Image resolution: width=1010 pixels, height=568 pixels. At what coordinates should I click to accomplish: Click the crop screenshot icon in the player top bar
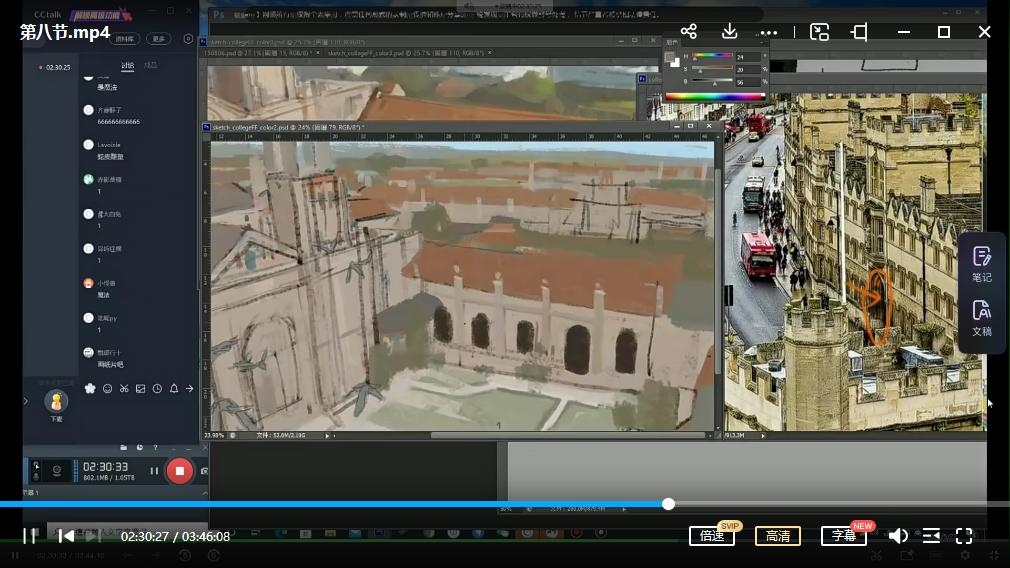859,32
